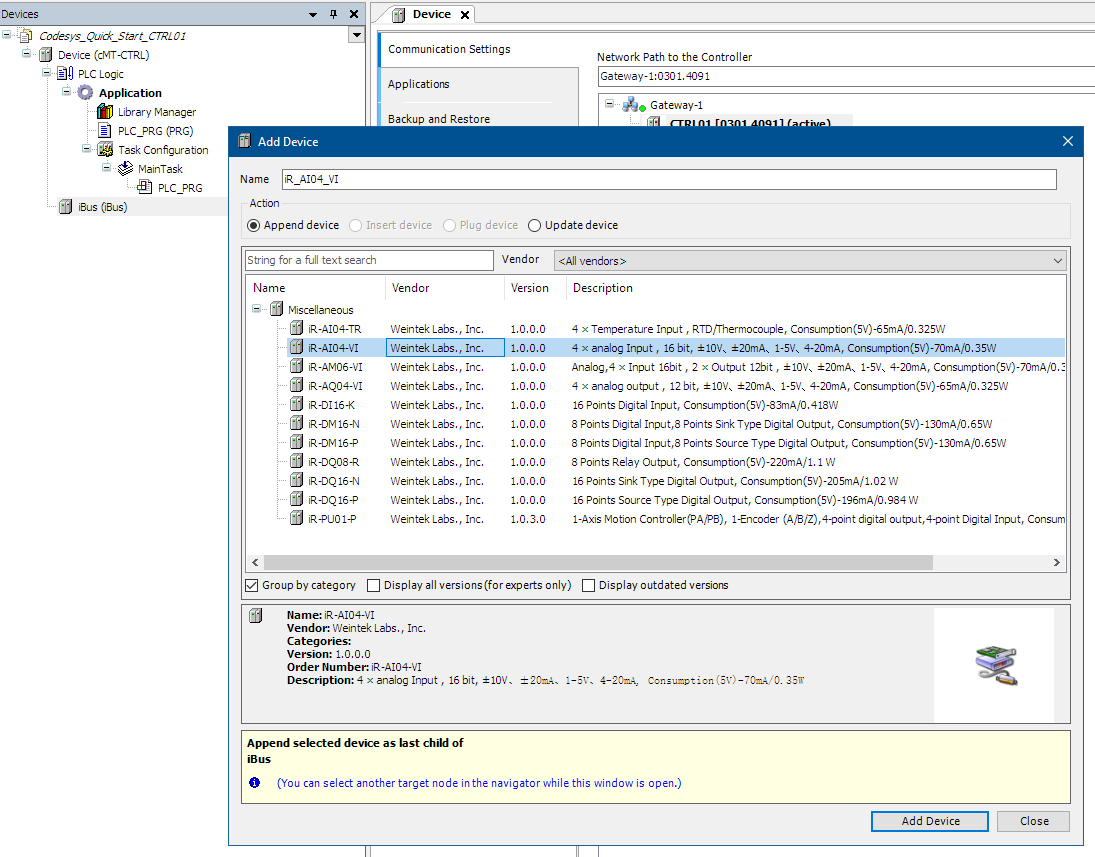Click the iR-AM06-VI module icon
This screenshot has height=857, width=1095.
tap(297, 366)
